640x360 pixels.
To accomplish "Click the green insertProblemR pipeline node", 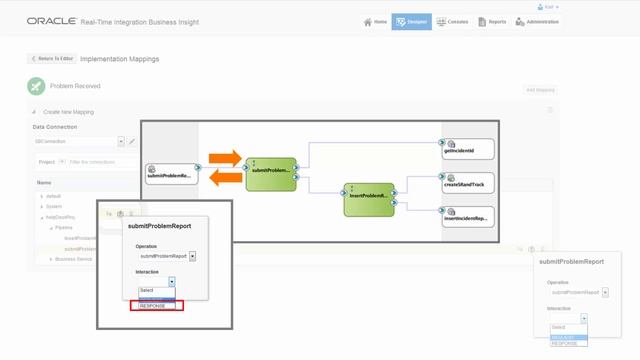I will pos(369,200).
